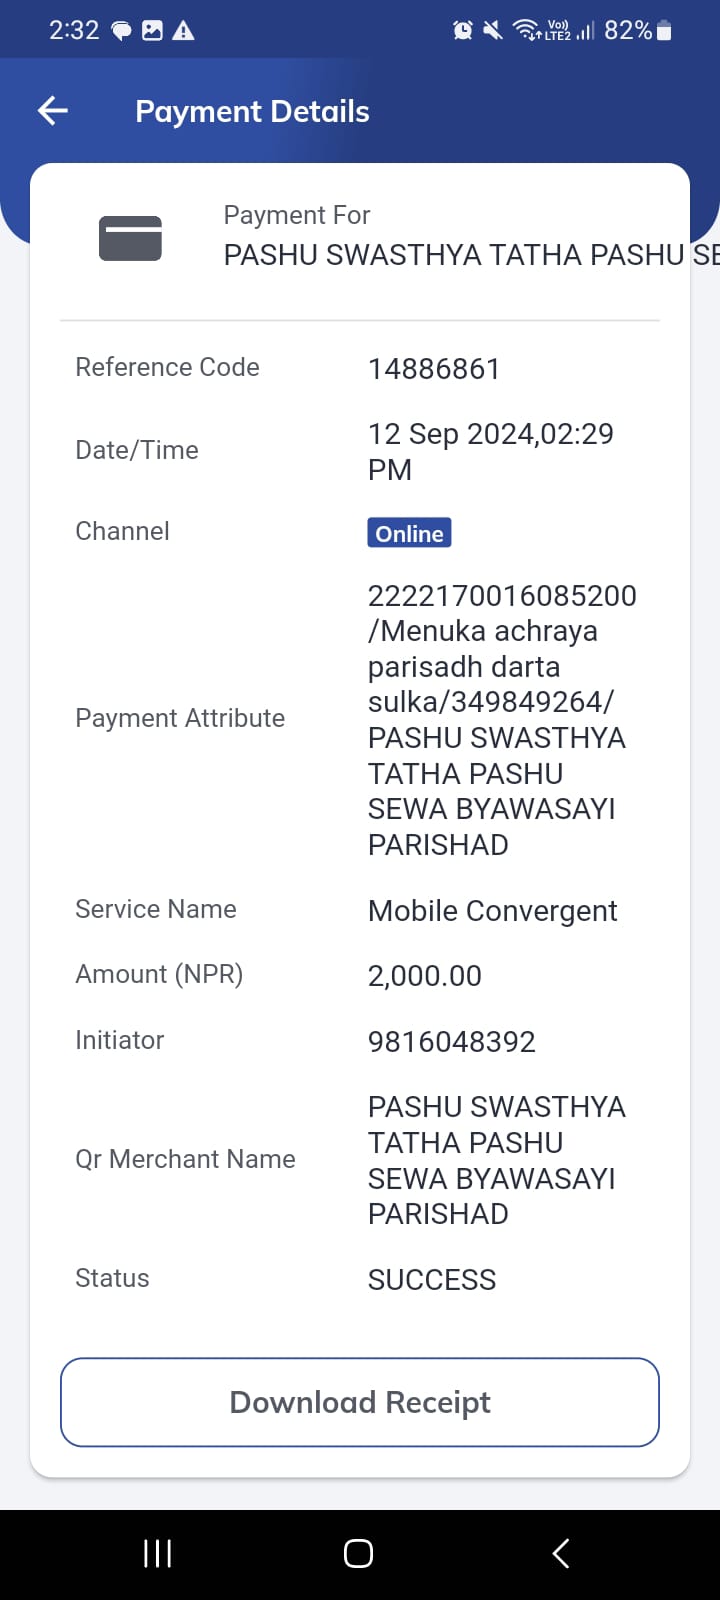
Task: Tap the Download Receipt button
Action: [360, 1402]
